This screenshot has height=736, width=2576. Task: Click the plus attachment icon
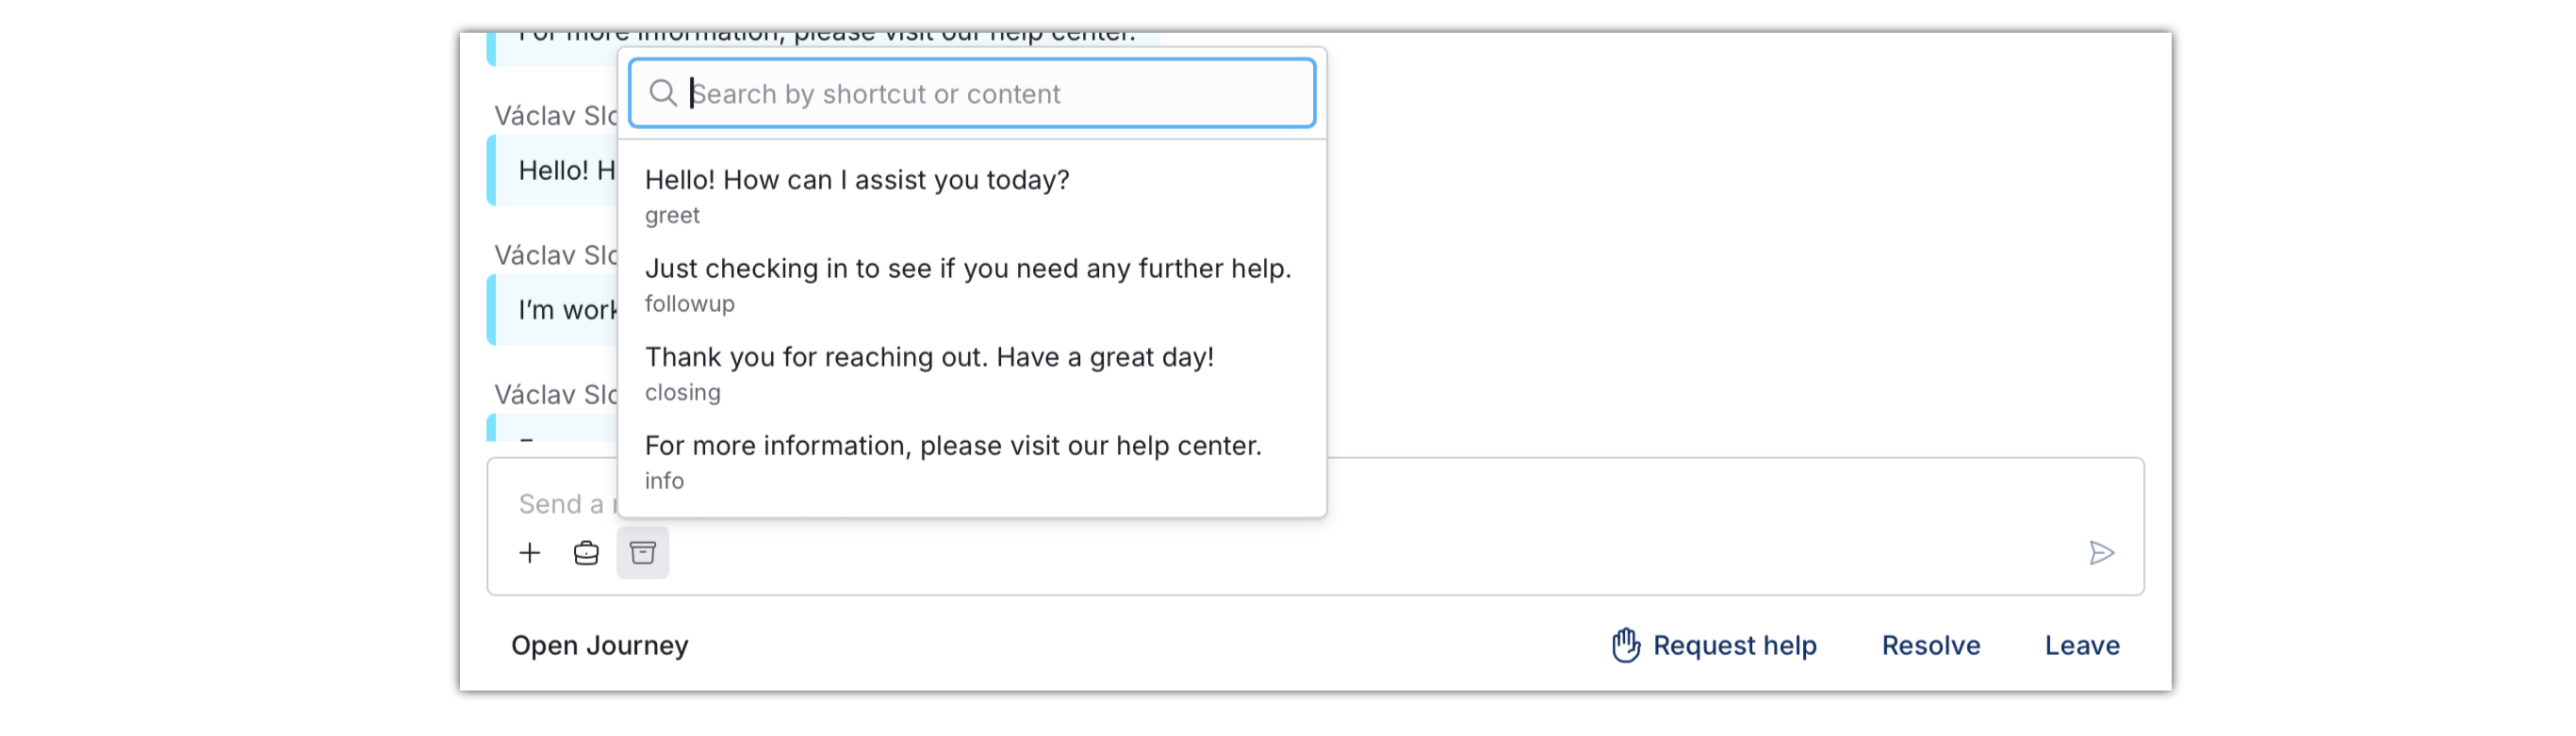530,553
